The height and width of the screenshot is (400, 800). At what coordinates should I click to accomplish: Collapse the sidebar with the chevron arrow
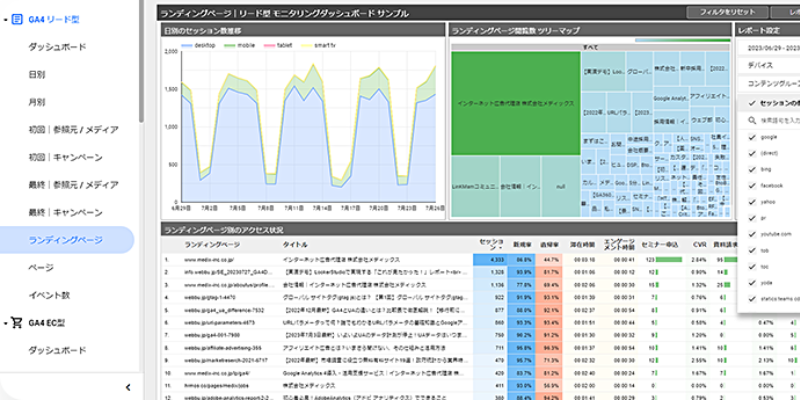click(x=128, y=387)
